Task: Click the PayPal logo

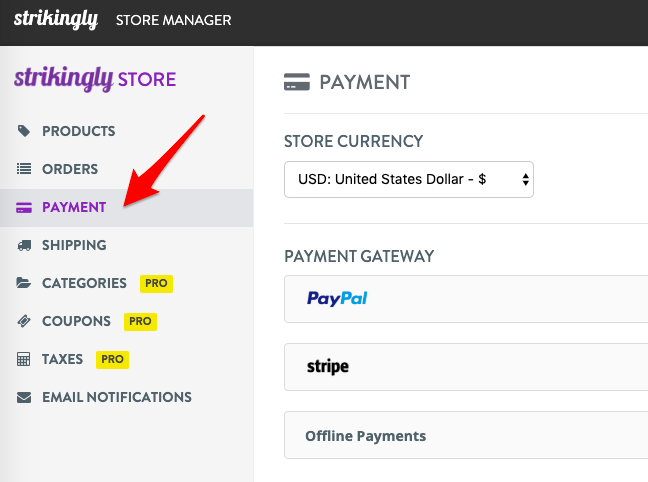Action: tap(337, 298)
